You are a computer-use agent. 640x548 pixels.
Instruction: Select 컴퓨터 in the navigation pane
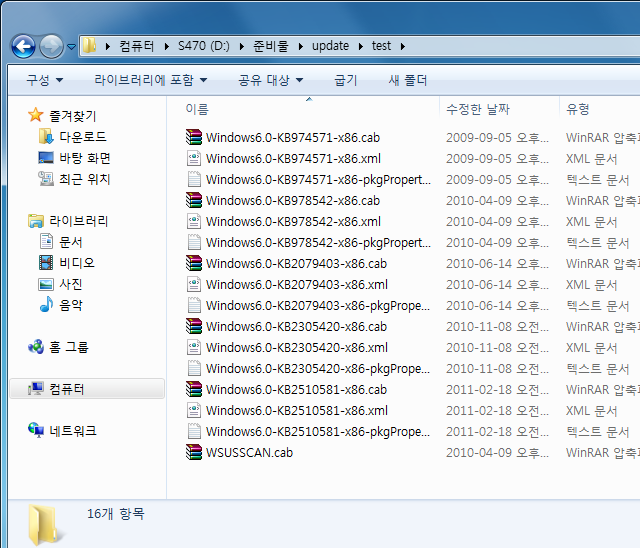(67, 389)
